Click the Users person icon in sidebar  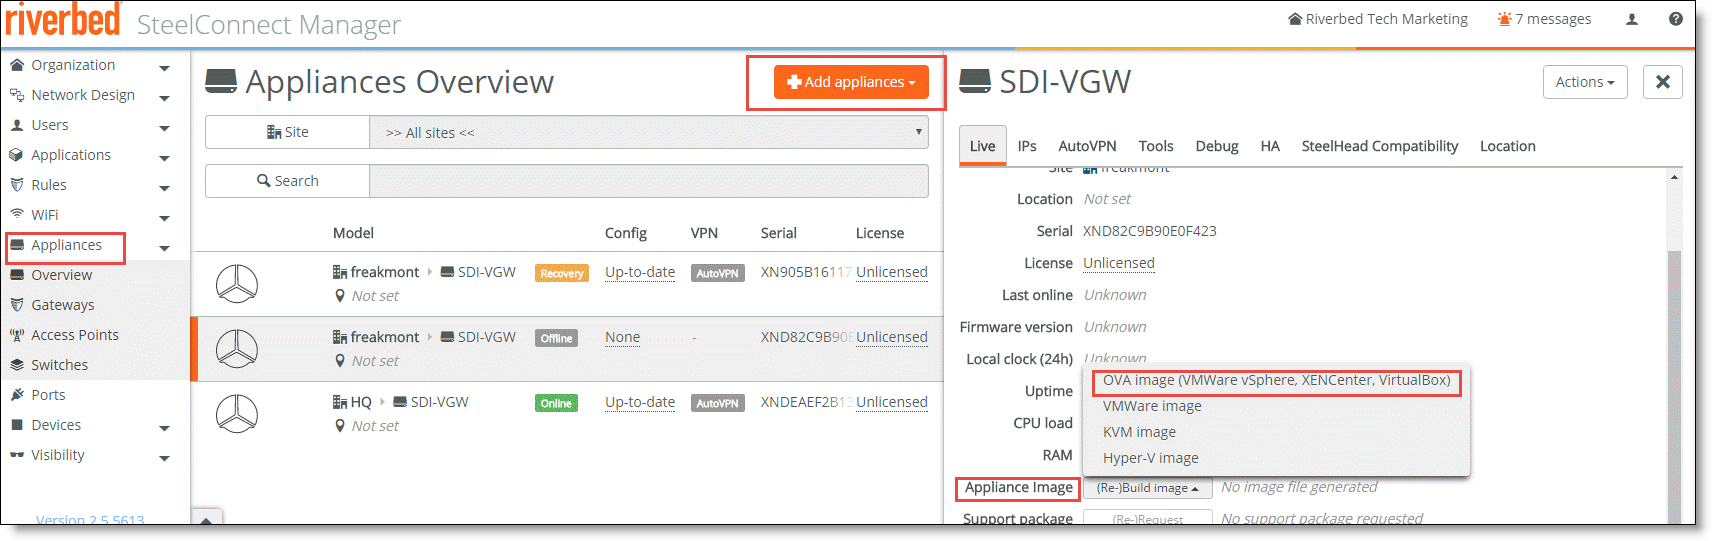pyautogui.click(x=17, y=125)
